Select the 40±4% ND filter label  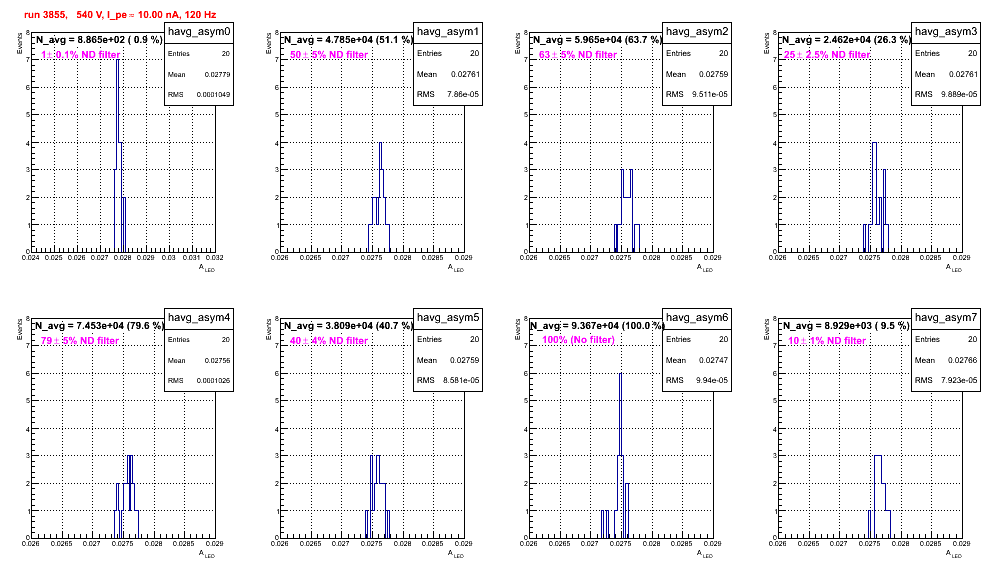pyautogui.click(x=329, y=341)
